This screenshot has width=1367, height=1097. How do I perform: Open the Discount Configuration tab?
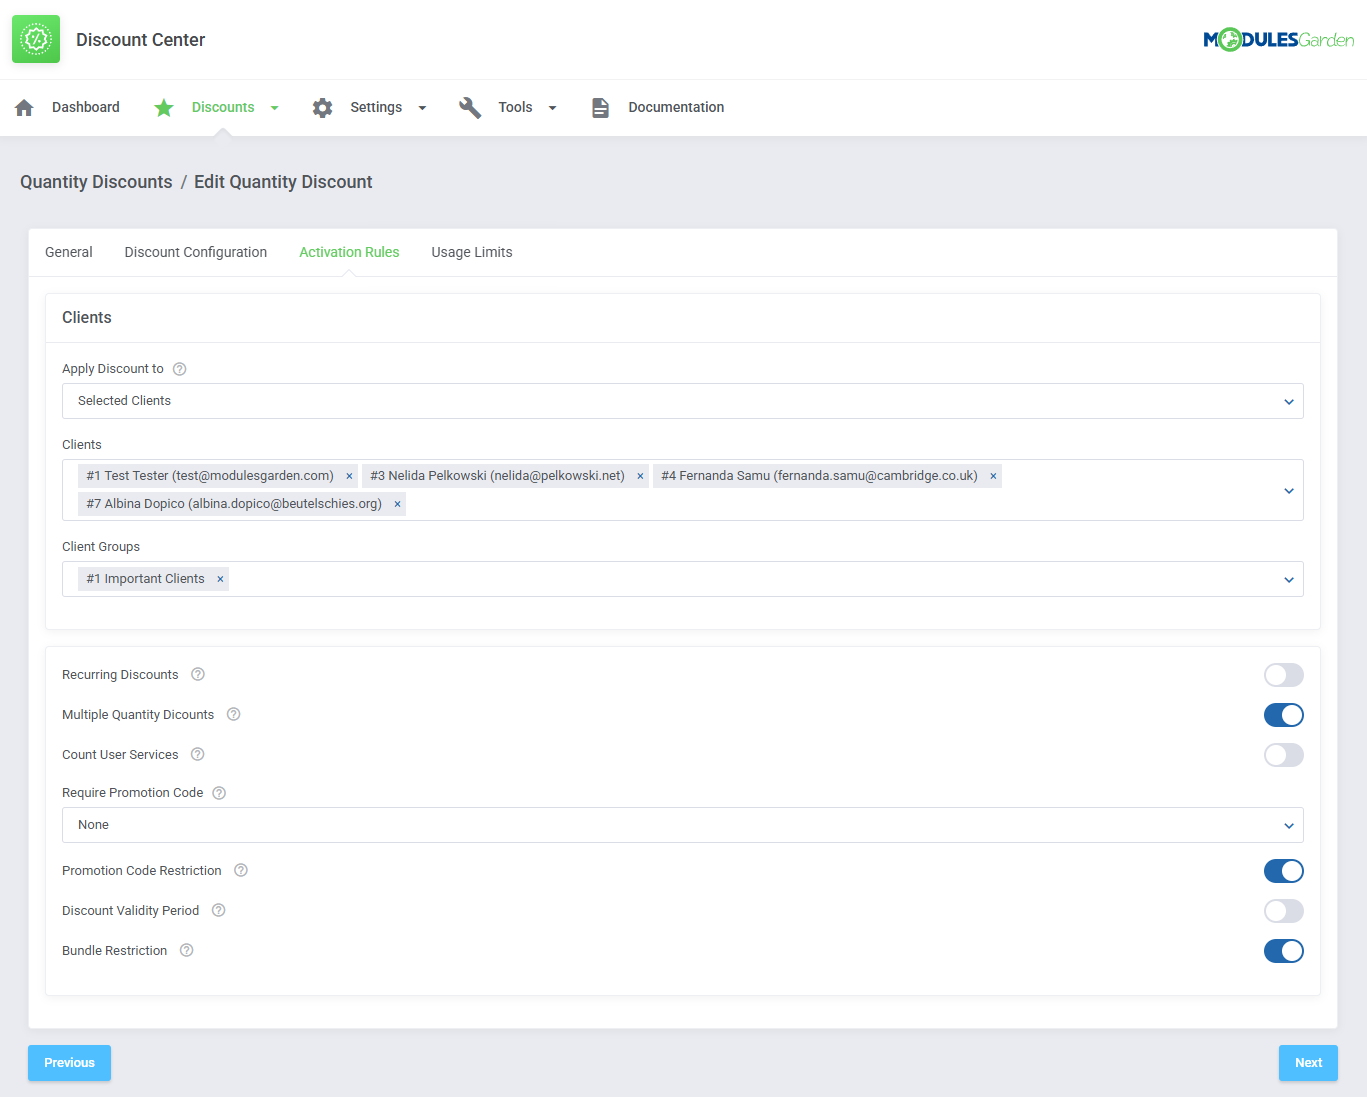point(196,253)
